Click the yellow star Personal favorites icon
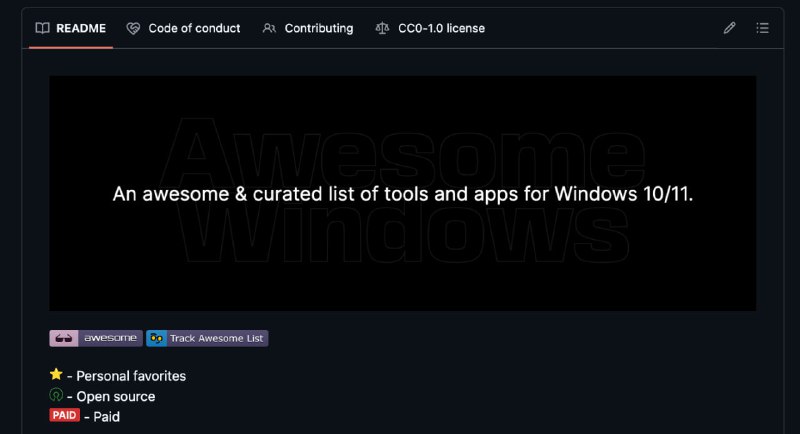The width and height of the screenshot is (800, 434). [56, 374]
